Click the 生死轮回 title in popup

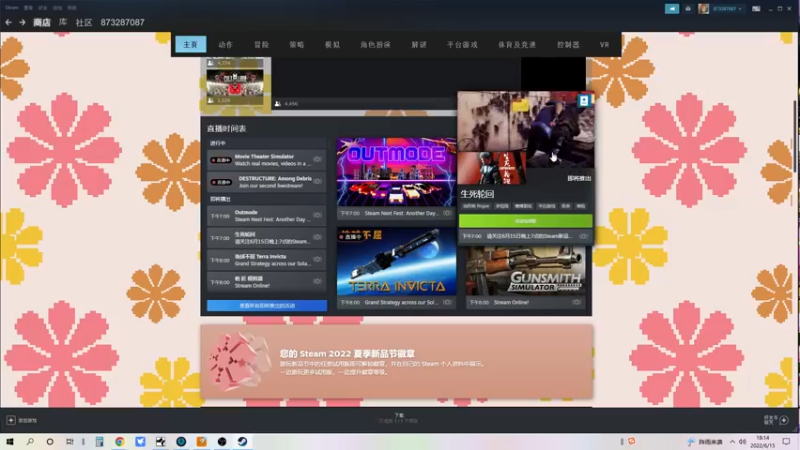(478, 194)
